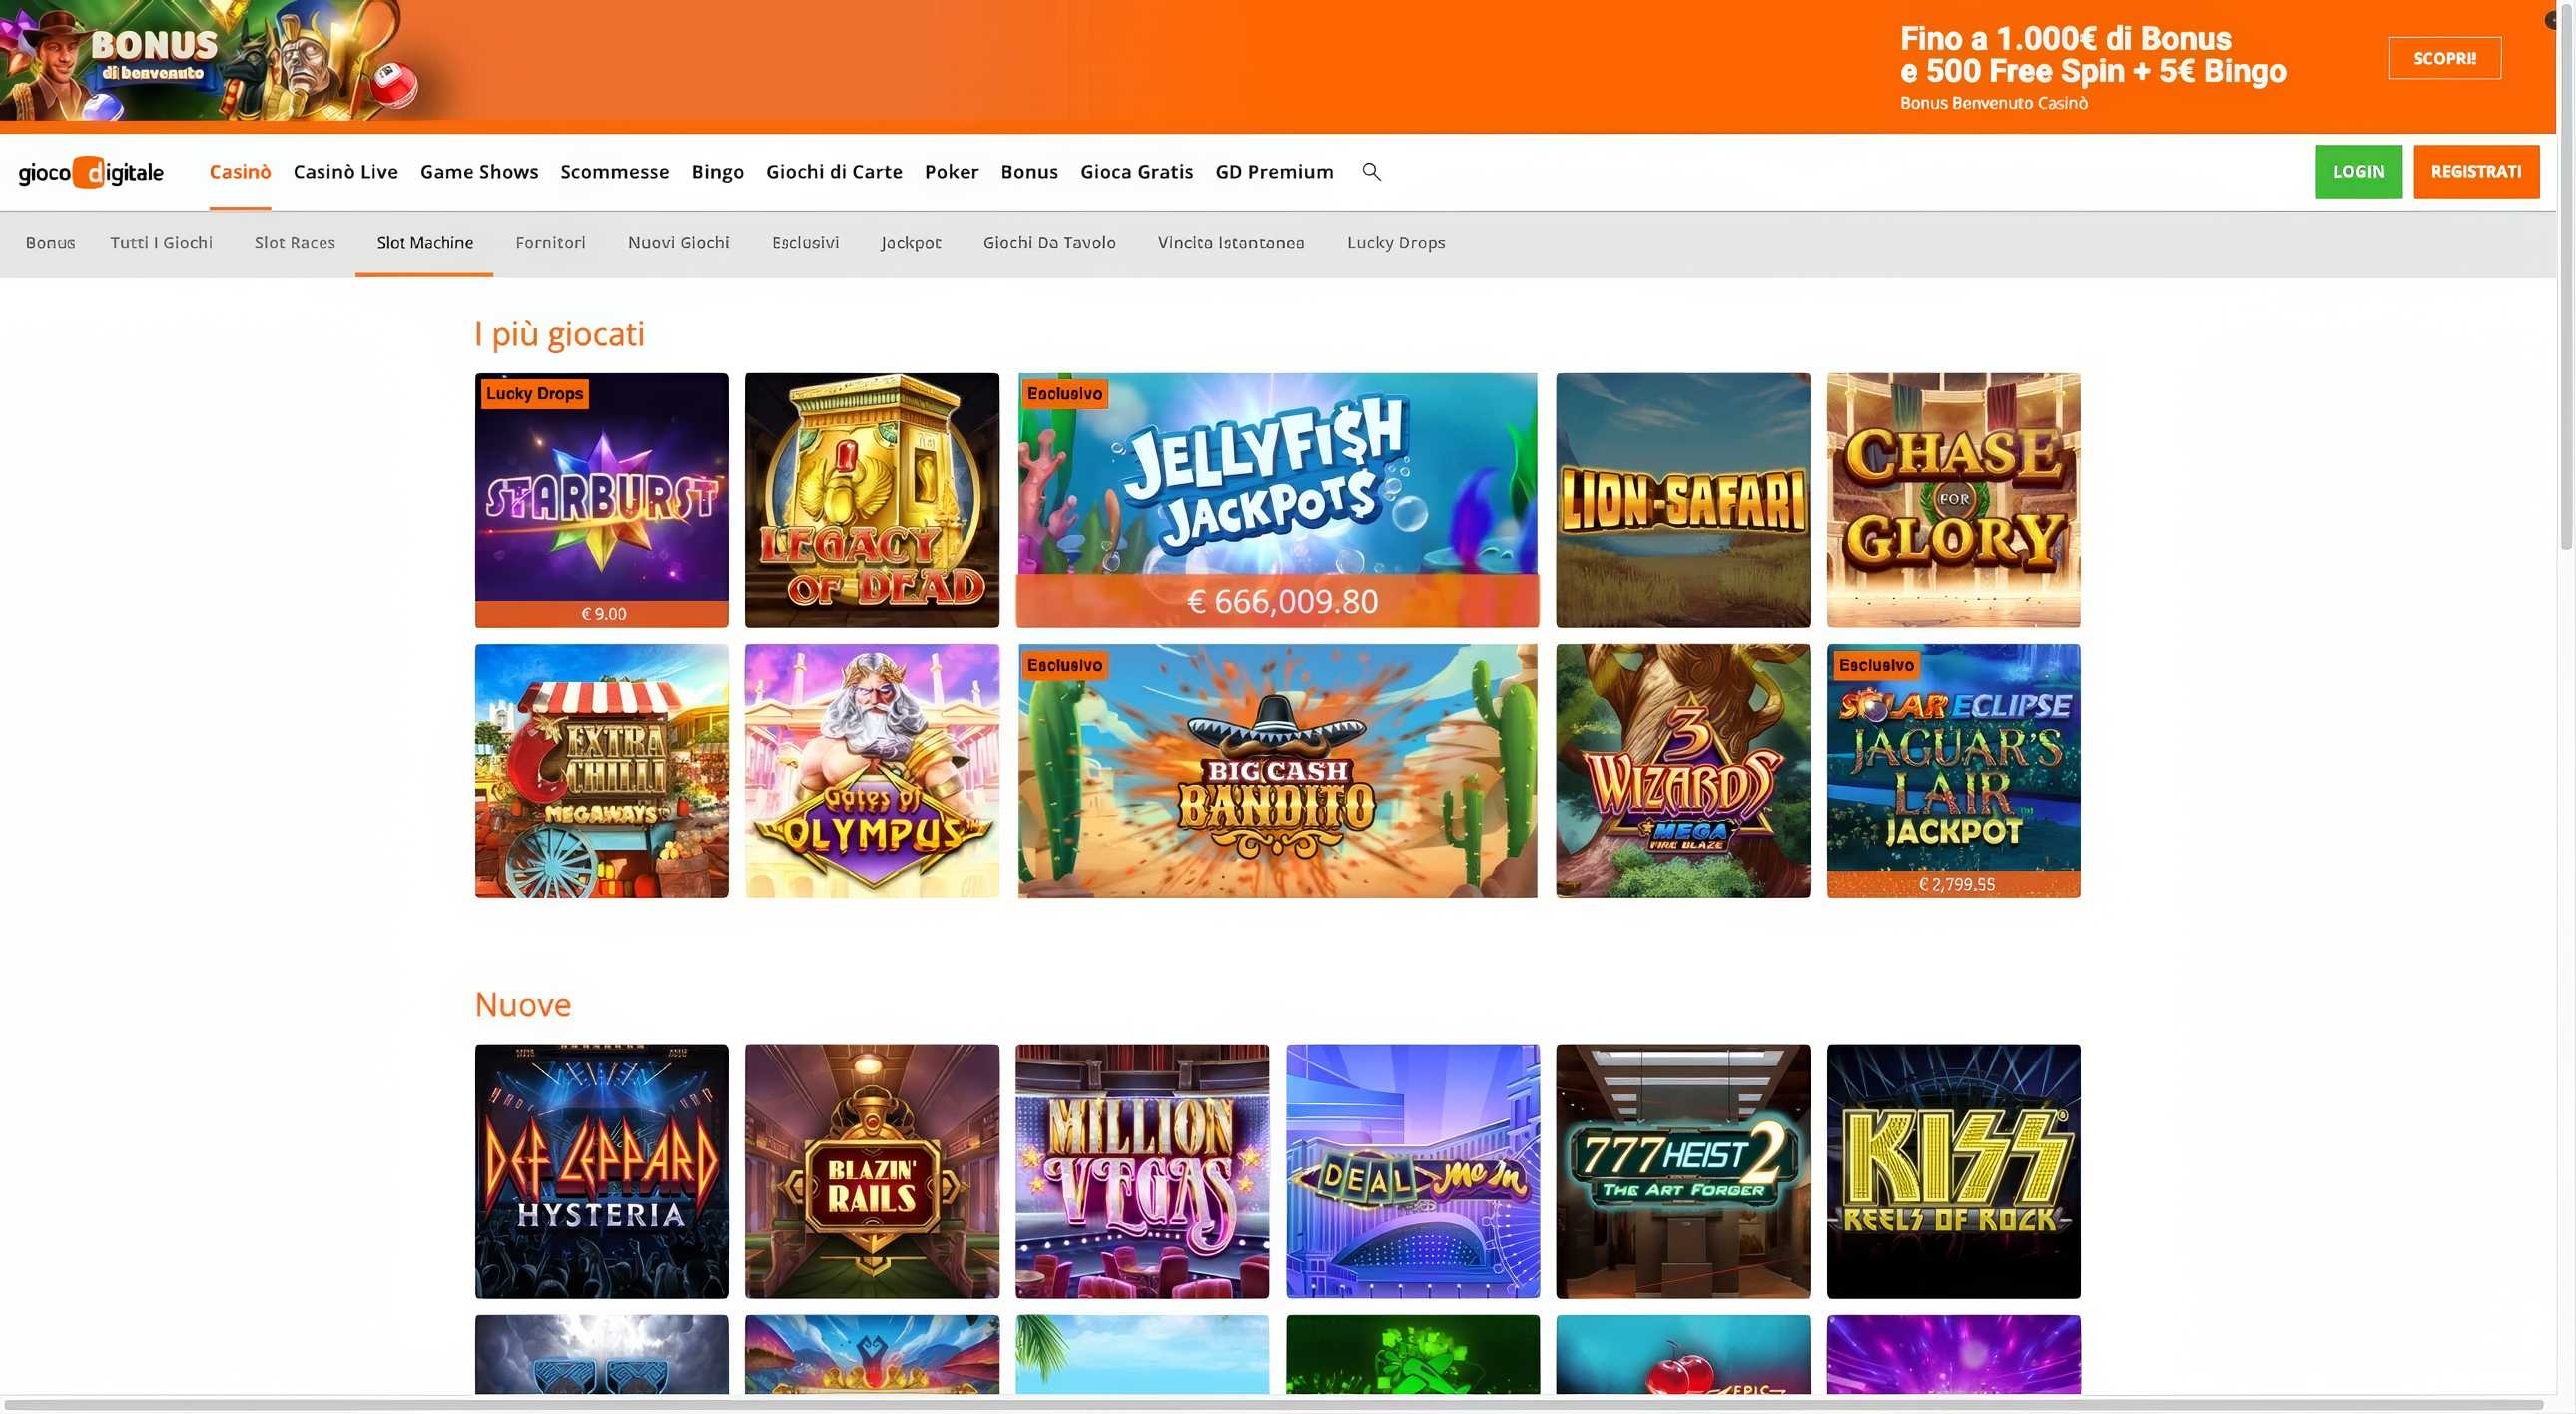Open the Gates of Olympus slot

pos(871,769)
